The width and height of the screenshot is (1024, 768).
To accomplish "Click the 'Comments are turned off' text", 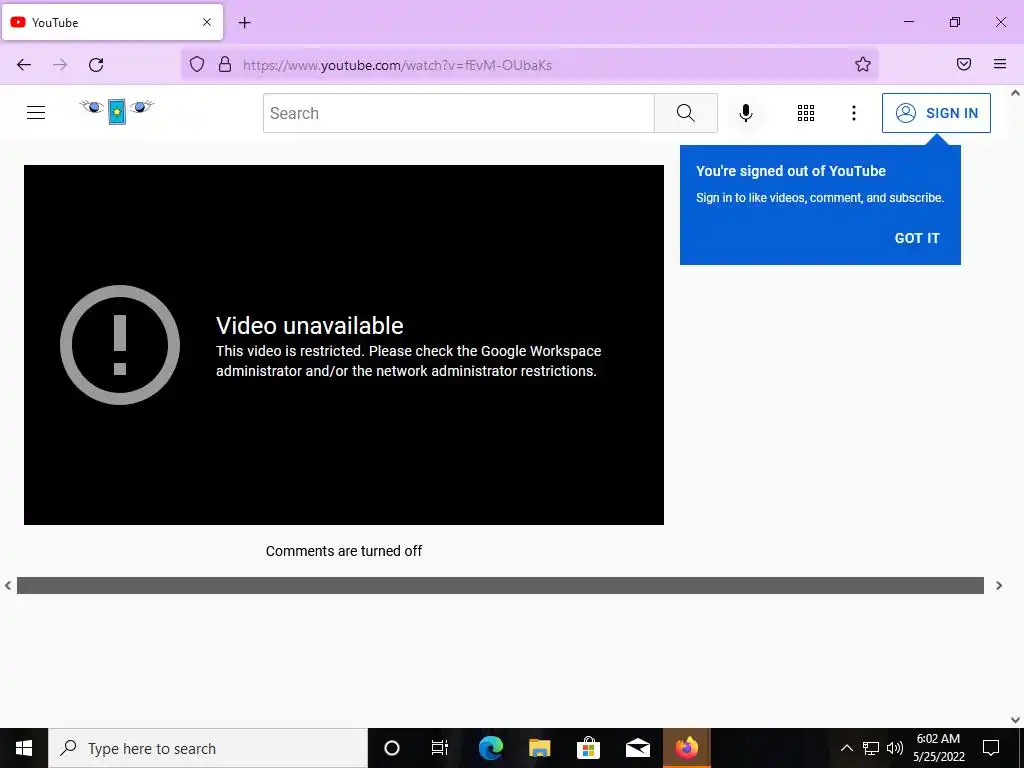I will coord(344,551).
